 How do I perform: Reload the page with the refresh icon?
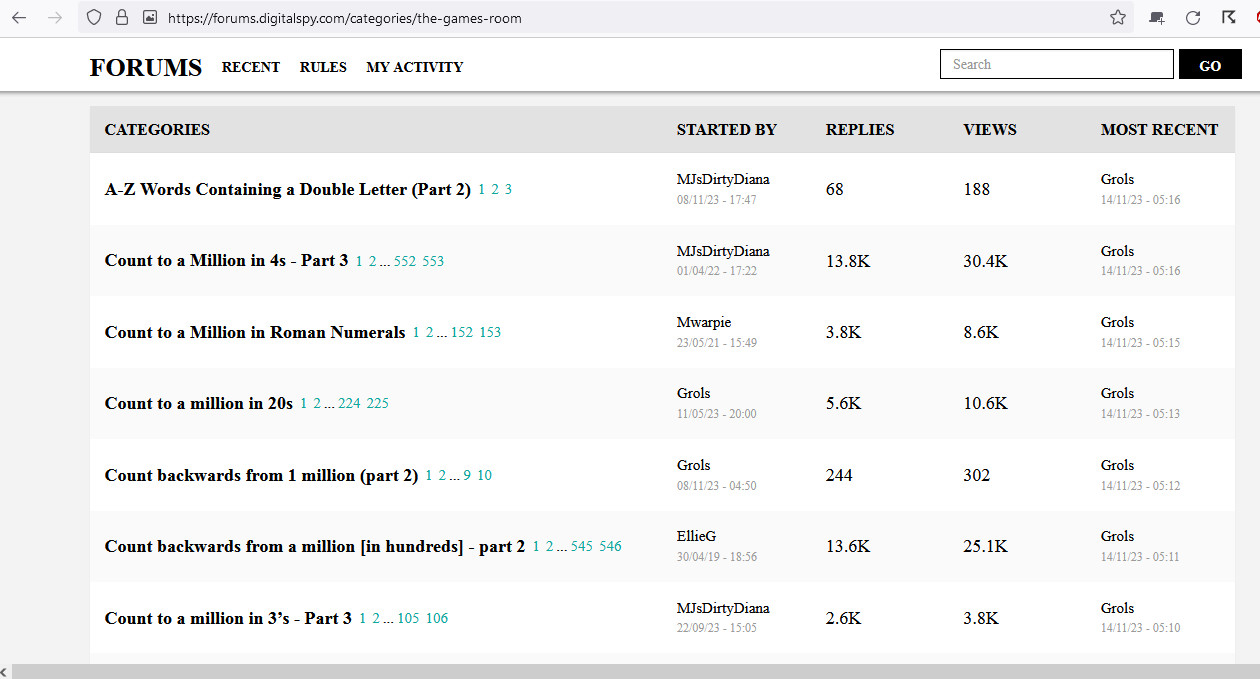pos(1193,18)
